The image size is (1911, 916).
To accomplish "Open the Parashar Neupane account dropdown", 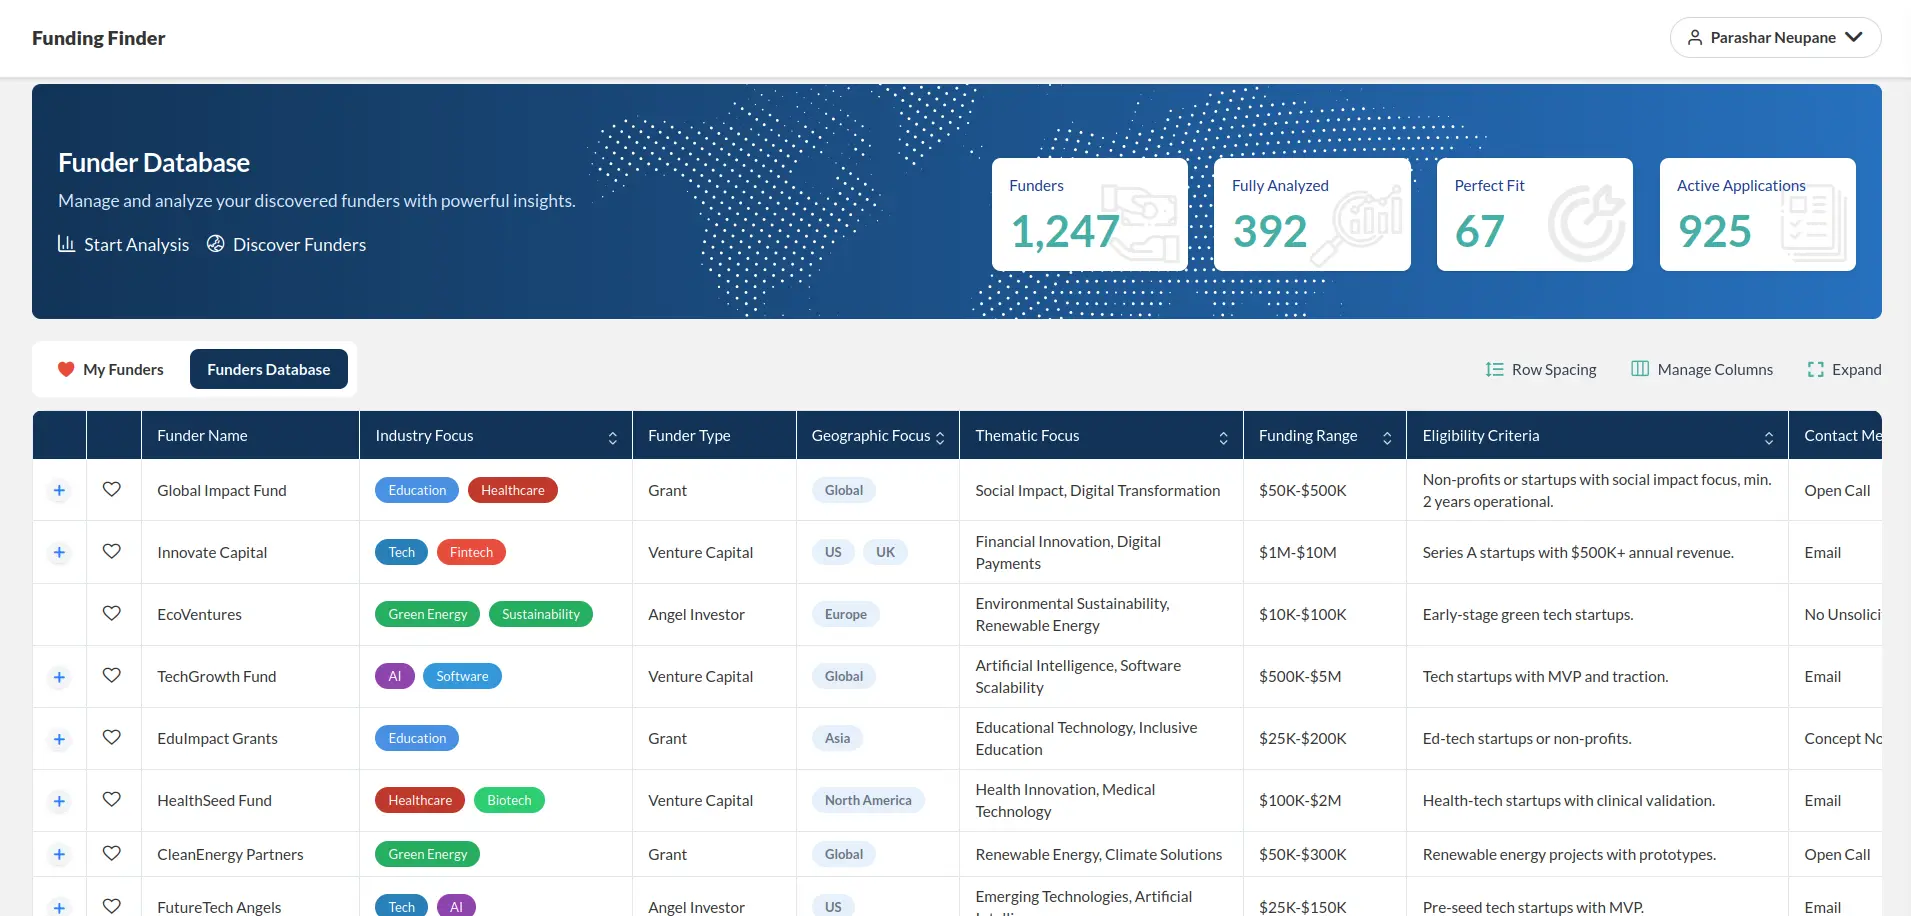I will (1775, 37).
